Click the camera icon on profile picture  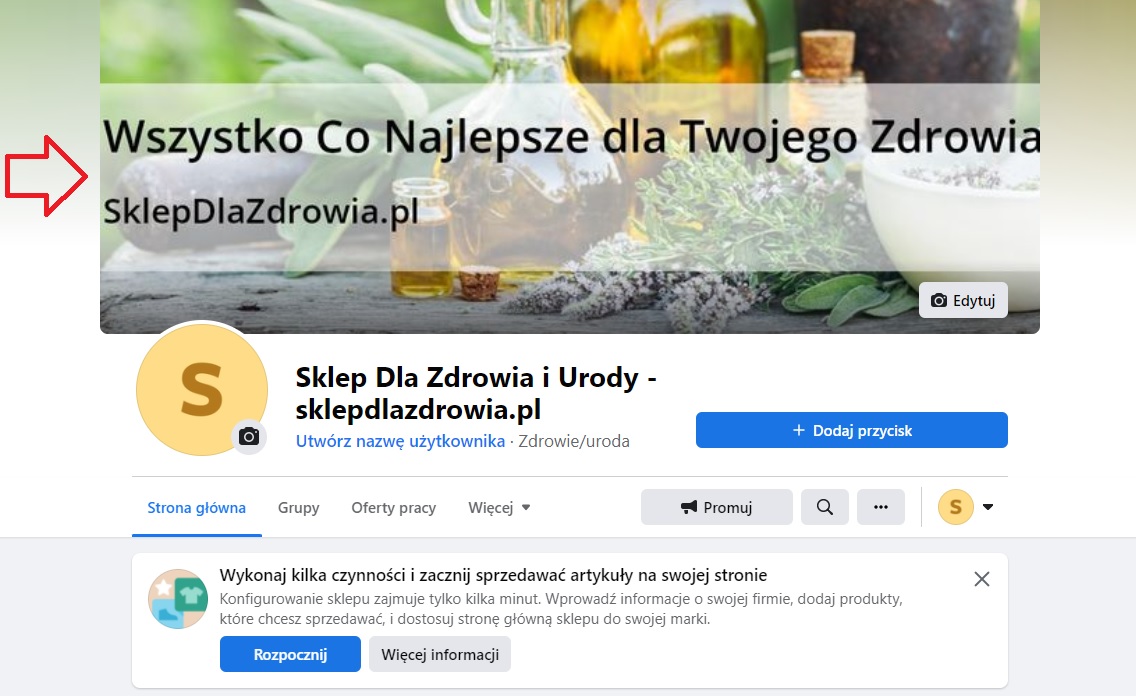tap(249, 437)
